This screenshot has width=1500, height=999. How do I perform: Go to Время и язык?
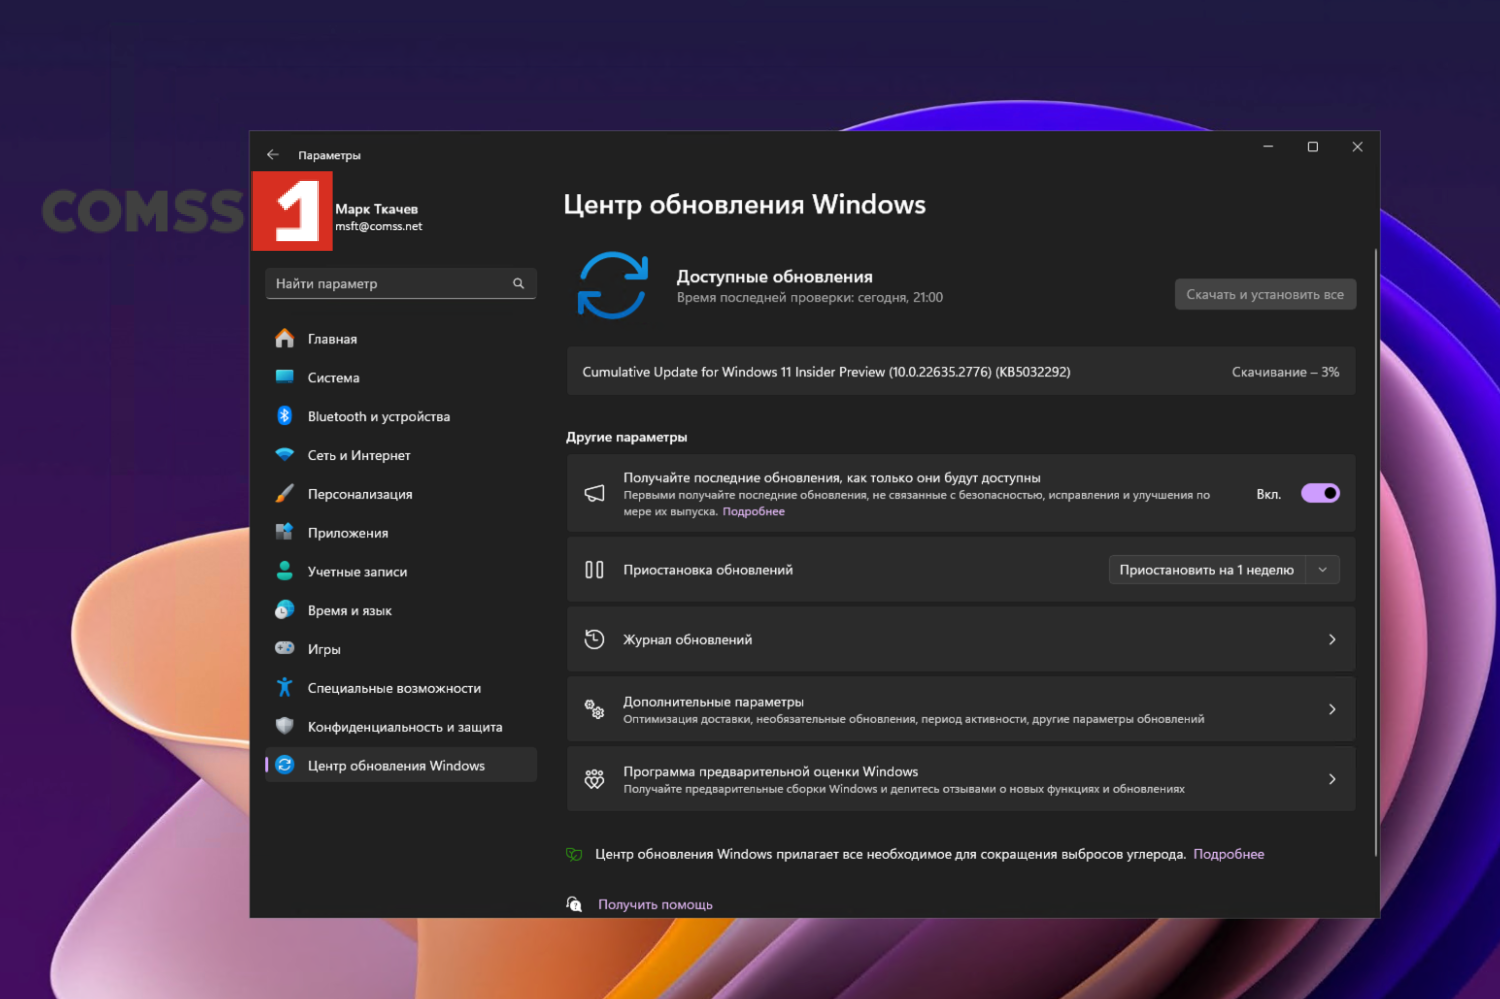(401, 610)
